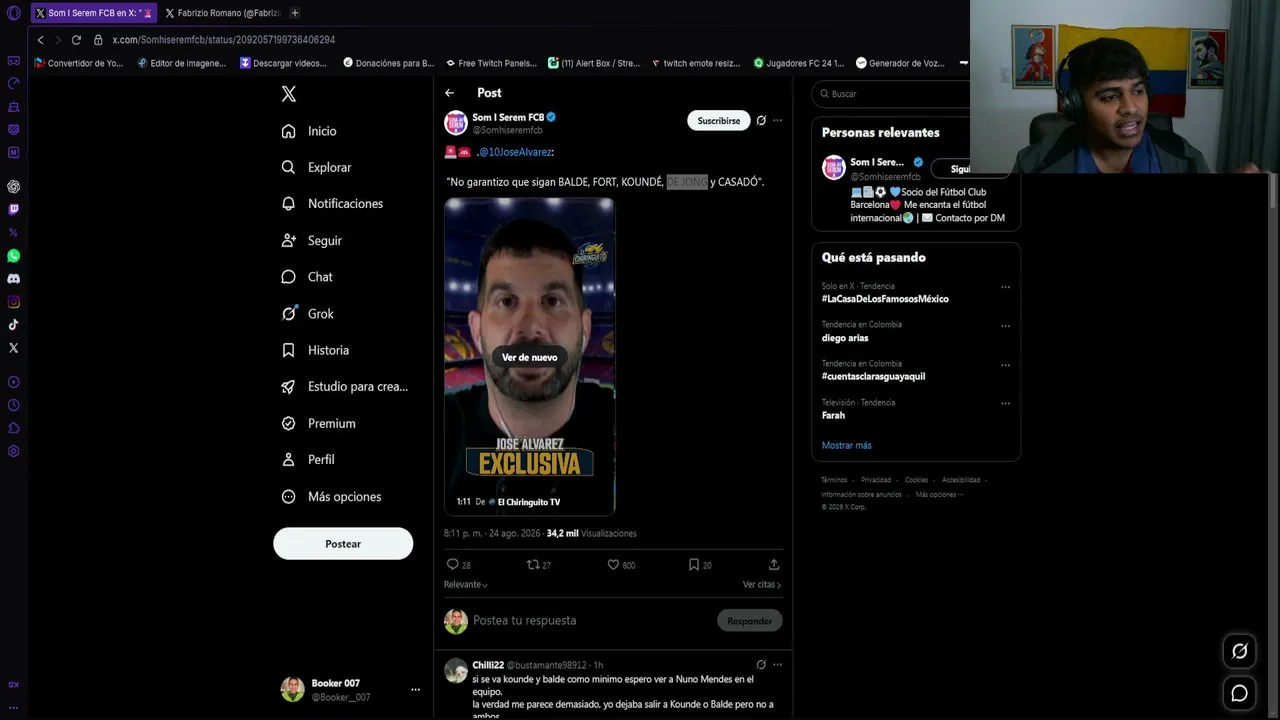The width and height of the screenshot is (1280, 720).
Task: Open the Seguir page
Action: 311,240
